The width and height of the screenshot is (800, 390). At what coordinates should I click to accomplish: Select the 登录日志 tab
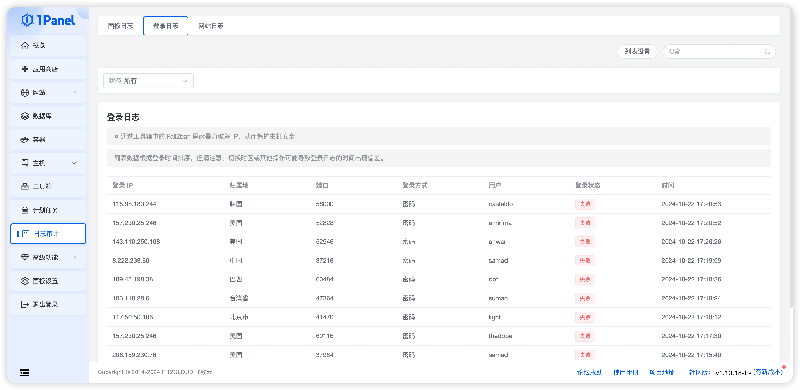pos(165,26)
